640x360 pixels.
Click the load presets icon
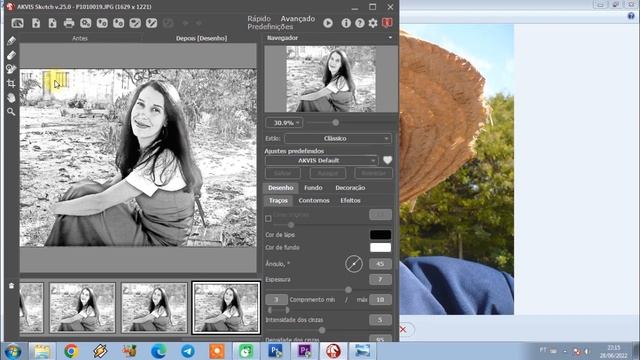click(x=102, y=23)
